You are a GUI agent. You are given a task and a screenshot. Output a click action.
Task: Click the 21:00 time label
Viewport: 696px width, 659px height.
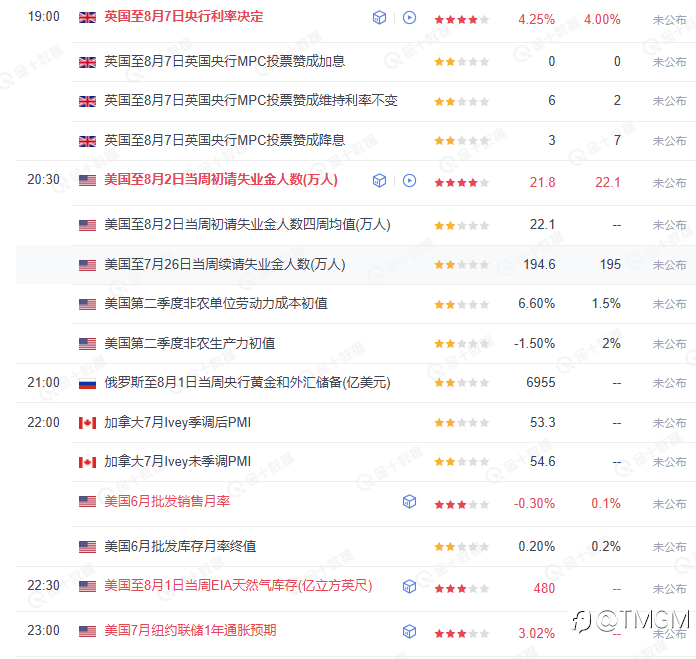point(44,382)
